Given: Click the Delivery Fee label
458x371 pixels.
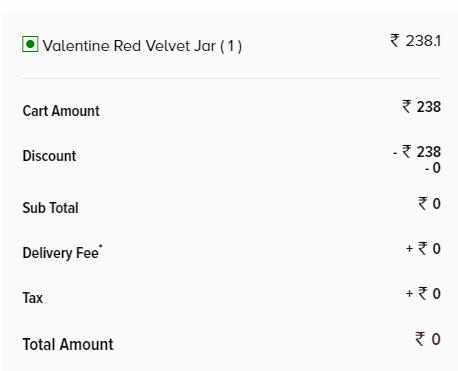Looking at the screenshot, I should [61, 253].
